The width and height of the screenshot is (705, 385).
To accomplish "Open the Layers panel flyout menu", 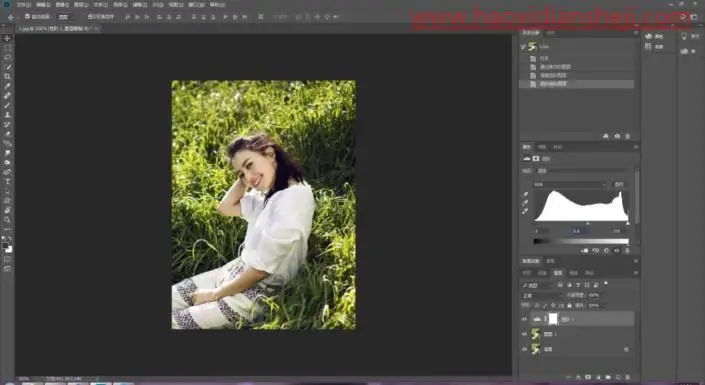I will 636,273.
